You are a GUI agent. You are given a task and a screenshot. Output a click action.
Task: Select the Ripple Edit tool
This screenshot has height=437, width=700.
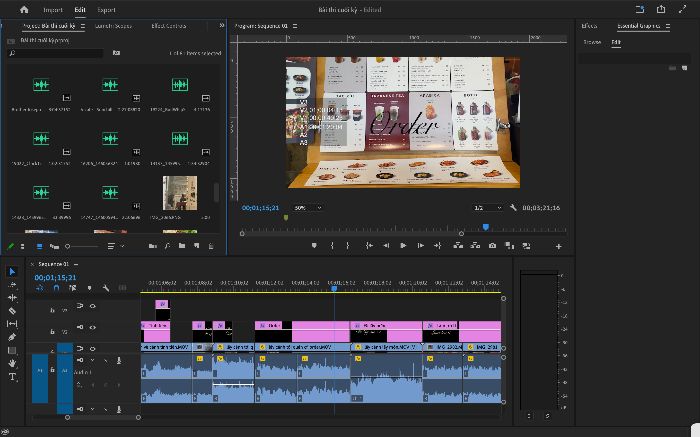[x=12, y=298]
